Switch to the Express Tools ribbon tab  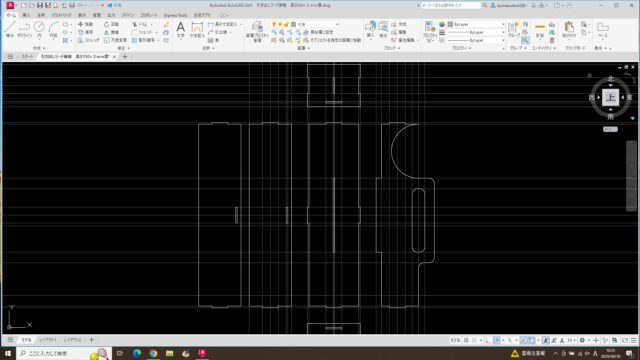(x=175, y=15)
